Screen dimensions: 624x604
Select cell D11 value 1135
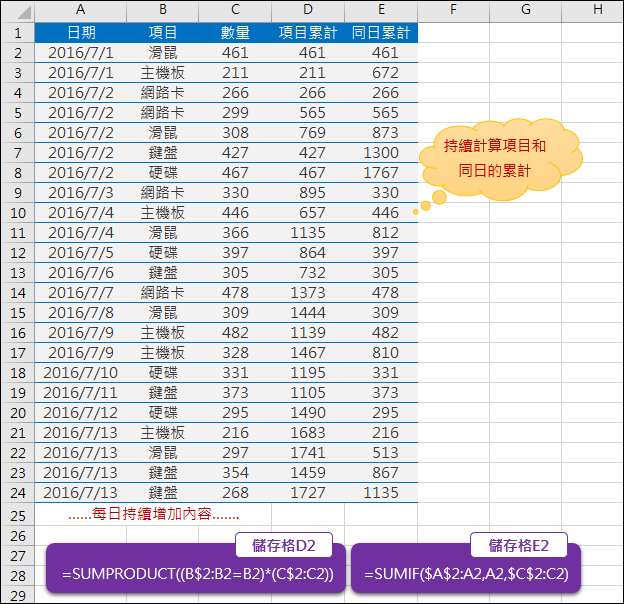pos(308,233)
